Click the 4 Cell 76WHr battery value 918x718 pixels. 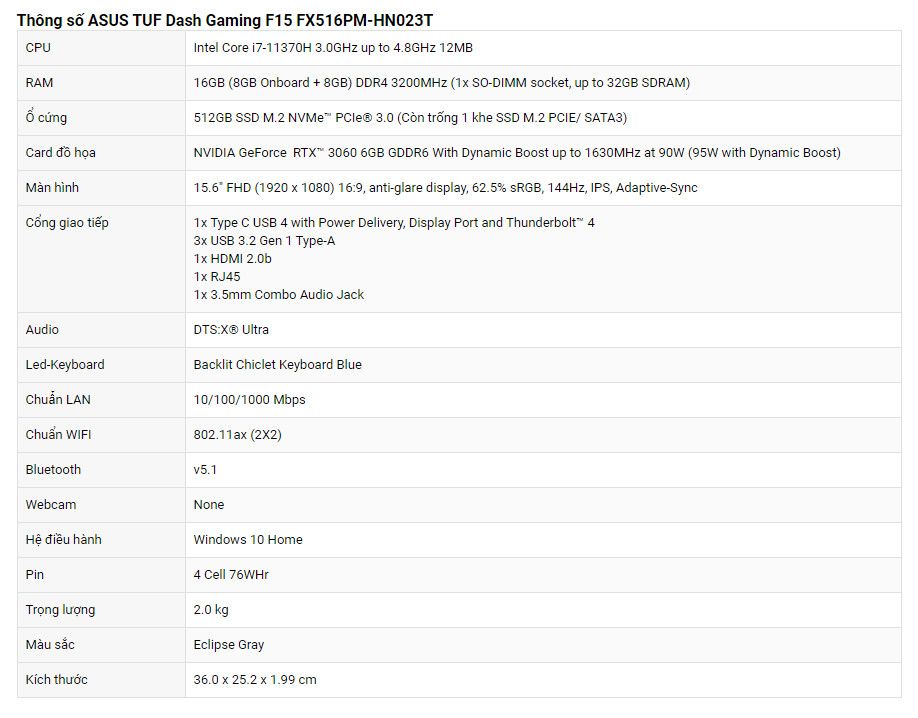pos(231,575)
